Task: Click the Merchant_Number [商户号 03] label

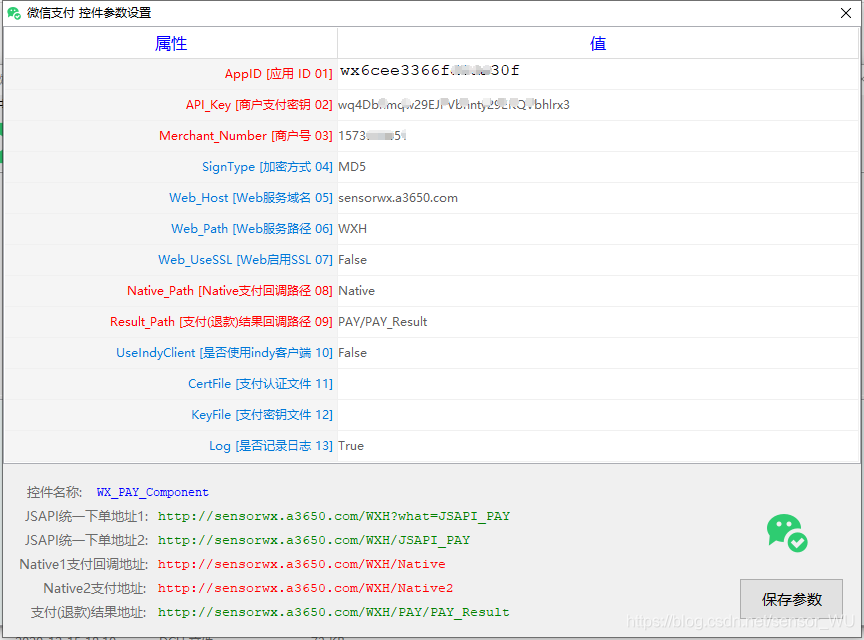Action: [x=246, y=136]
